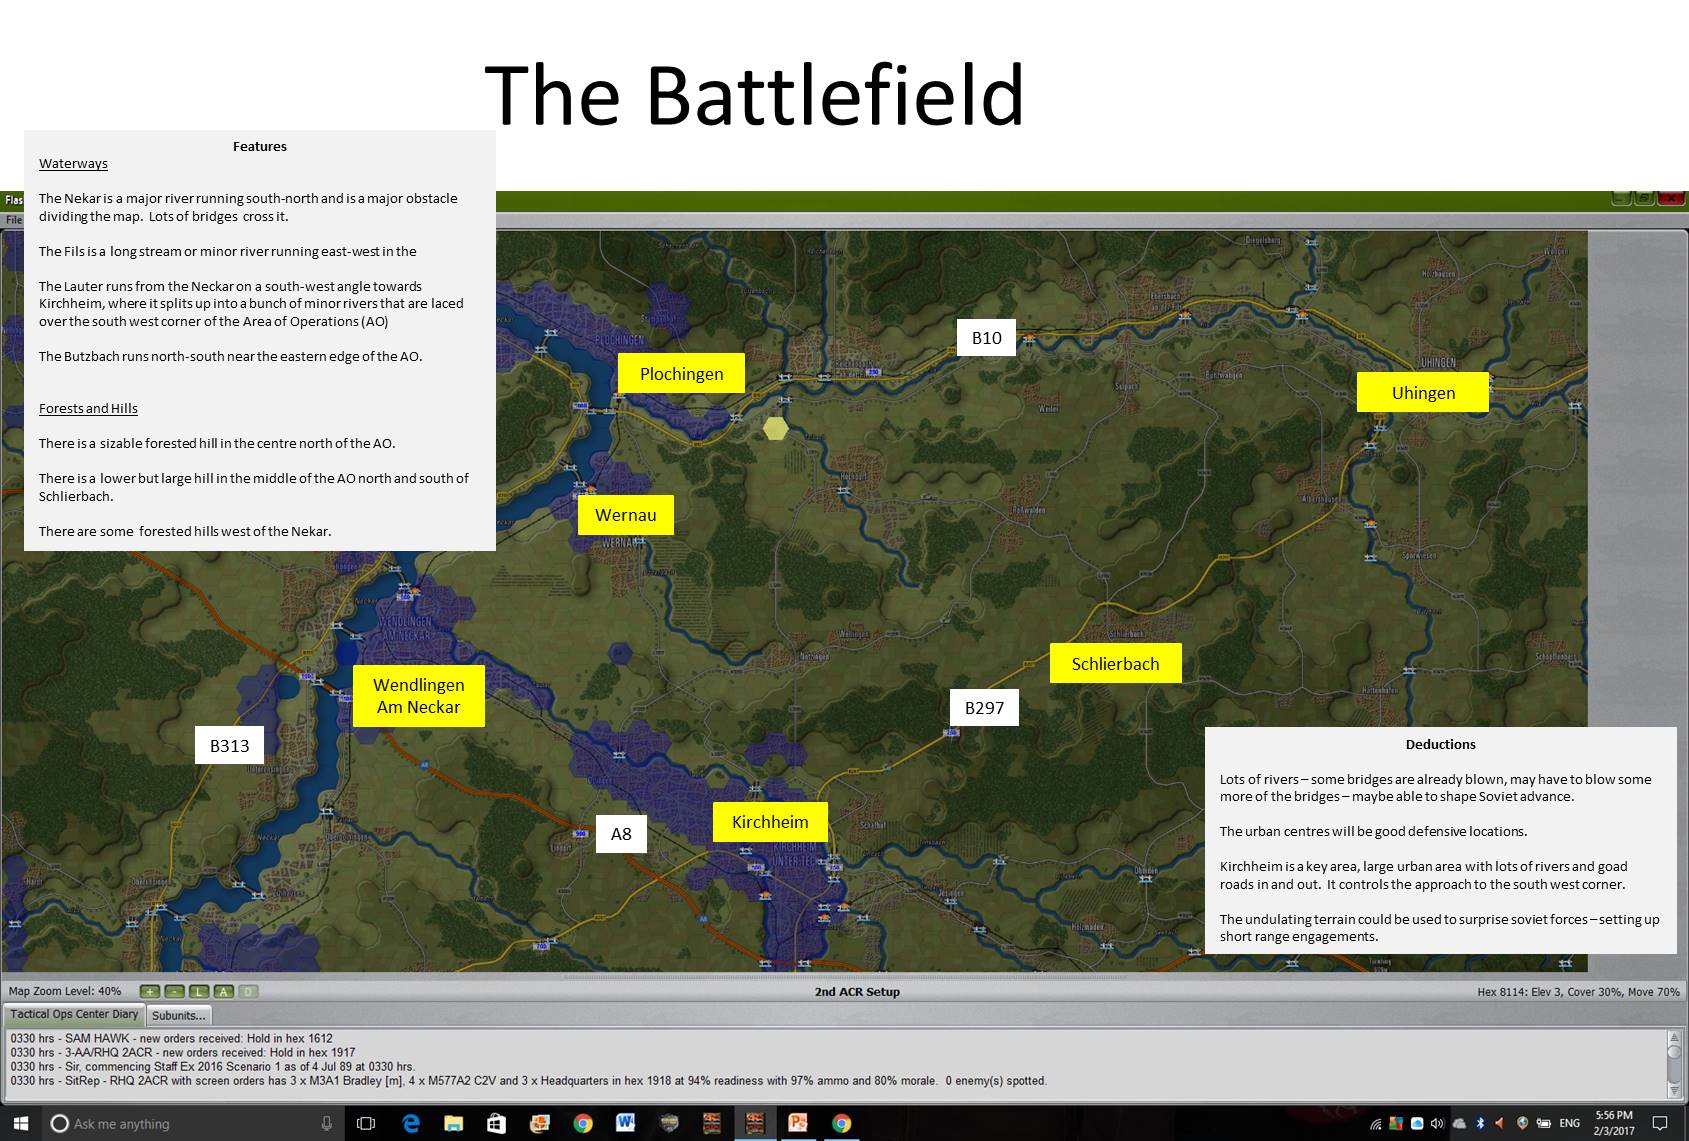Image resolution: width=1689 pixels, height=1141 pixels.
Task: Click the diary scrollbar up arrow
Action: coord(1674,1038)
